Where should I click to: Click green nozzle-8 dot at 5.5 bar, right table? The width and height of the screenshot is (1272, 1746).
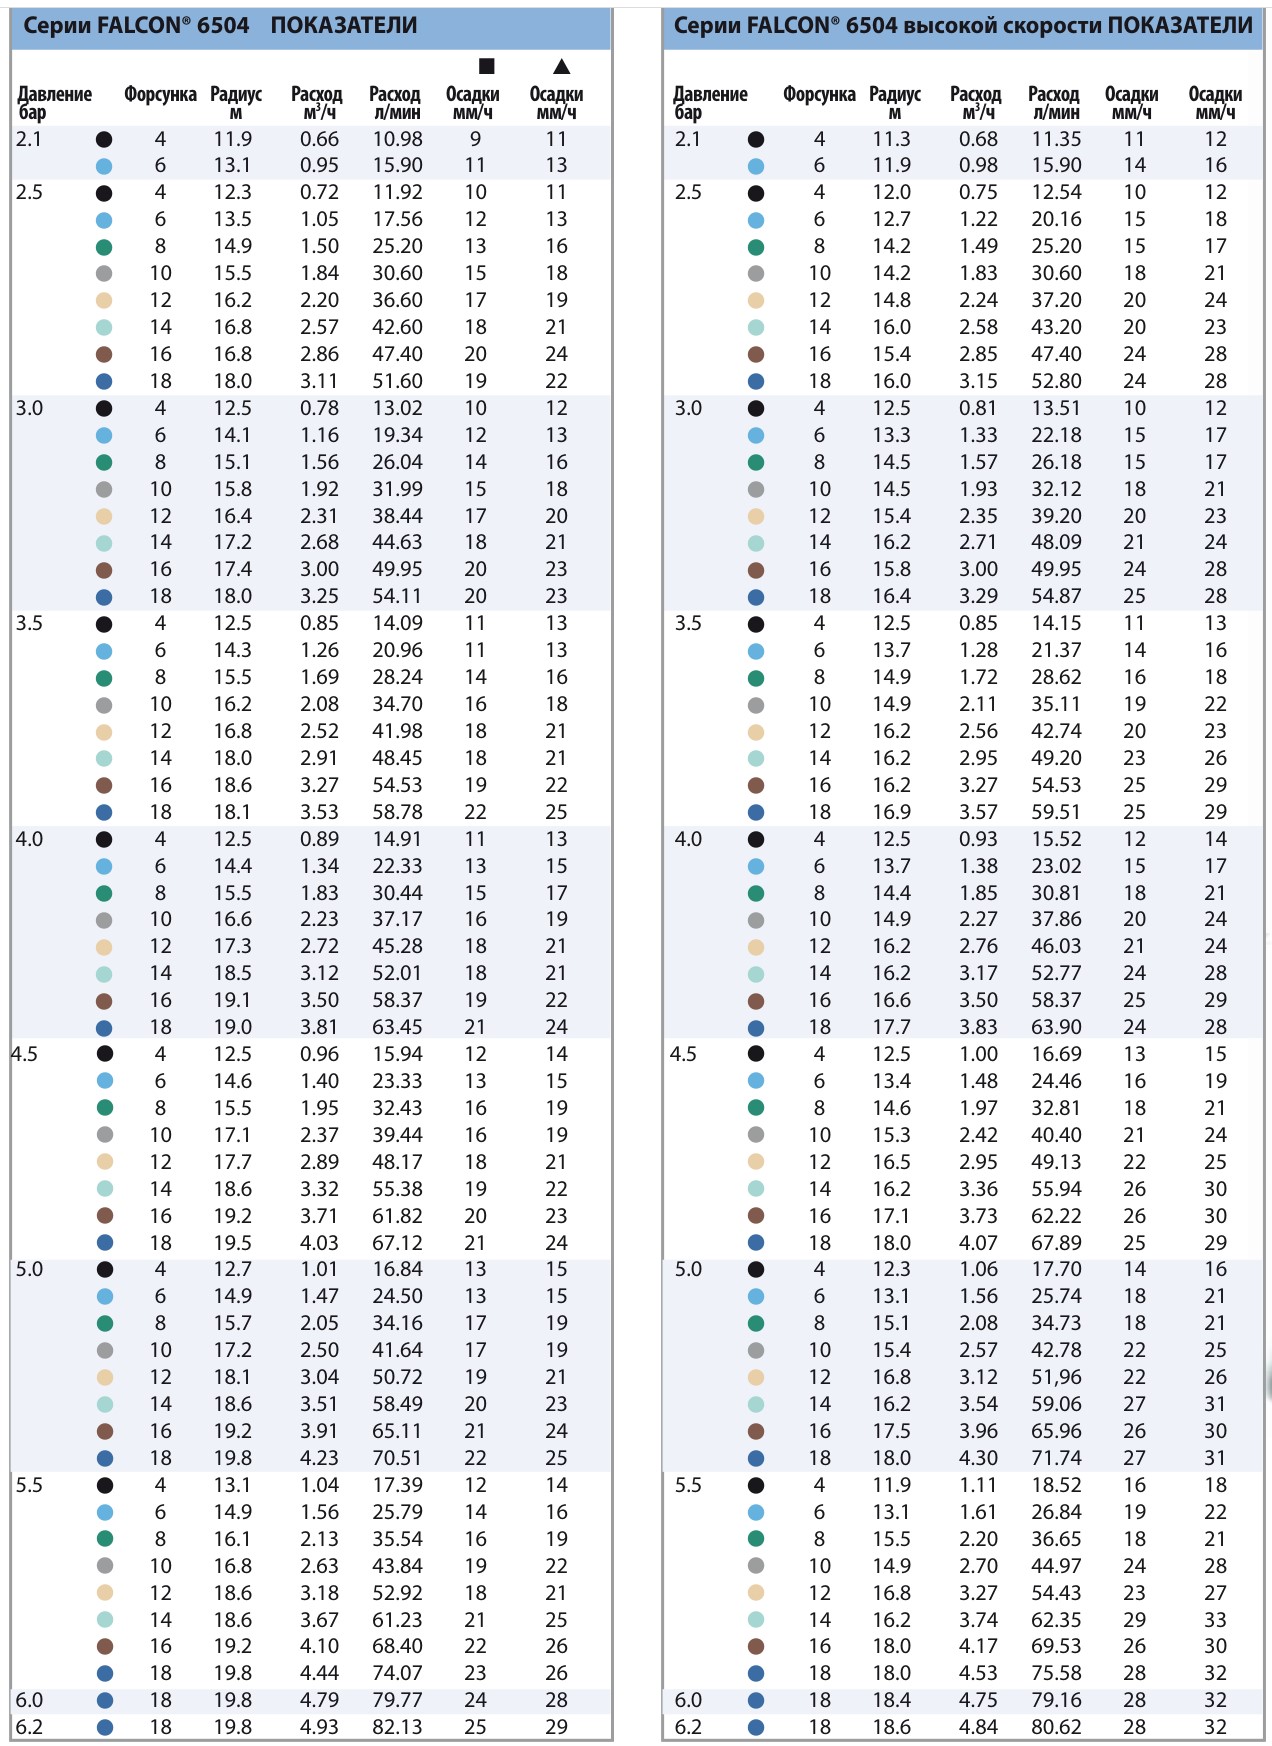756,1539
